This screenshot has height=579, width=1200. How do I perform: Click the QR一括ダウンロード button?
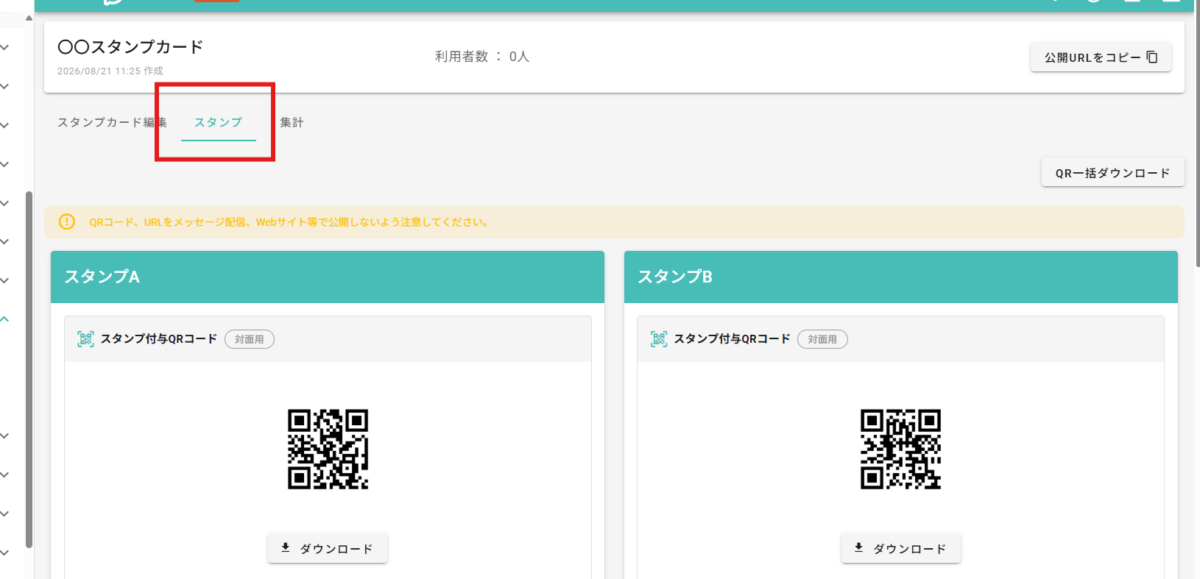tap(1113, 173)
